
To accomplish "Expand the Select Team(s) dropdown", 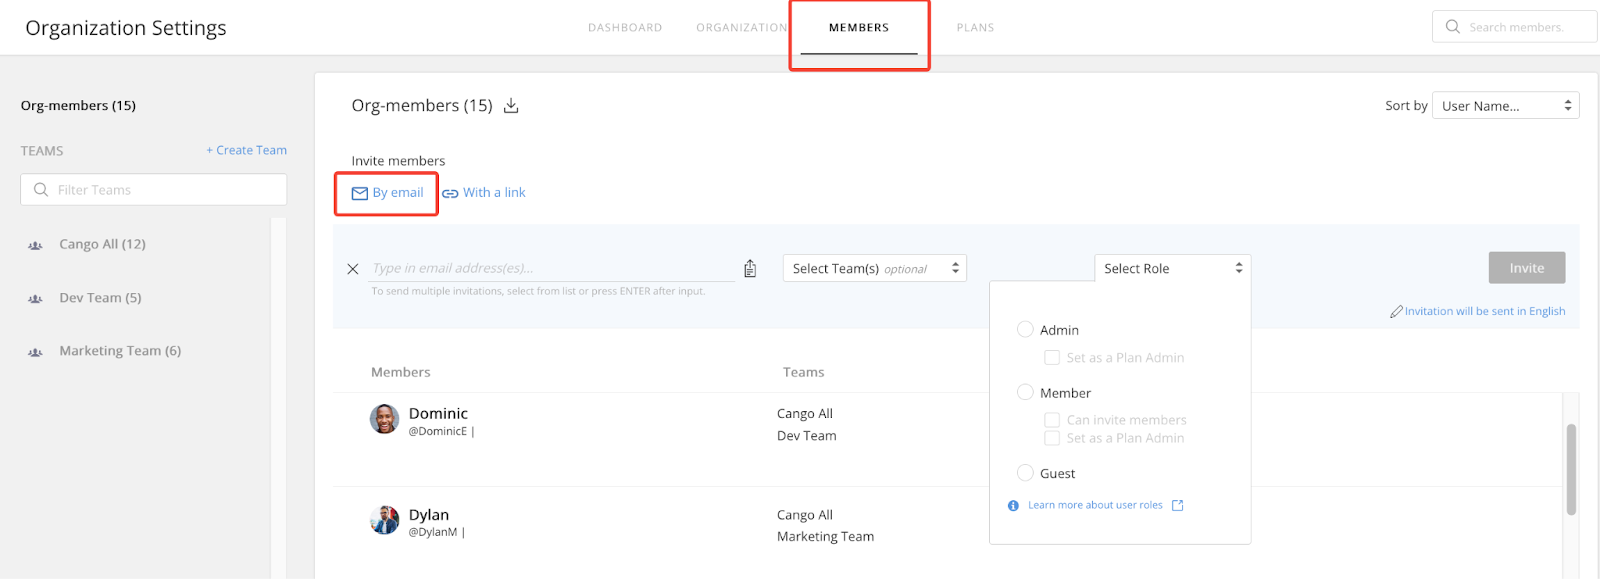I will click(x=874, y=268).
